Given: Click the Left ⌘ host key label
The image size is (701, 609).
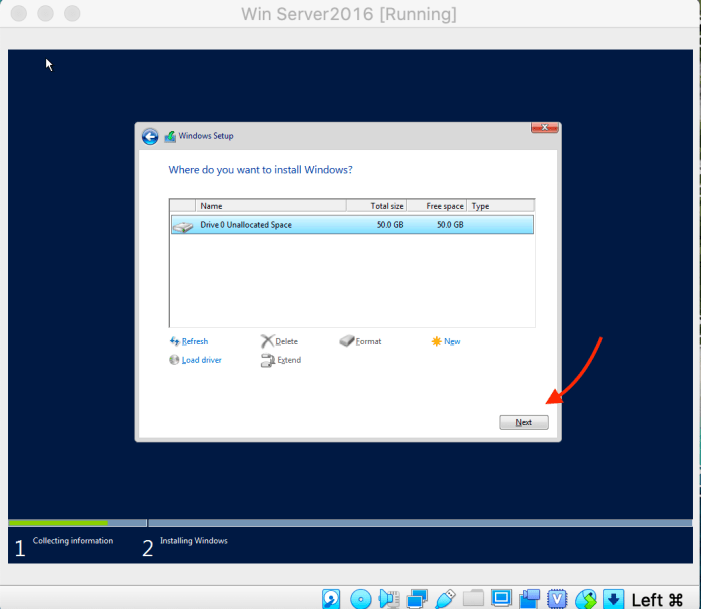Looking at the screenshot, I should click(657, 600).
